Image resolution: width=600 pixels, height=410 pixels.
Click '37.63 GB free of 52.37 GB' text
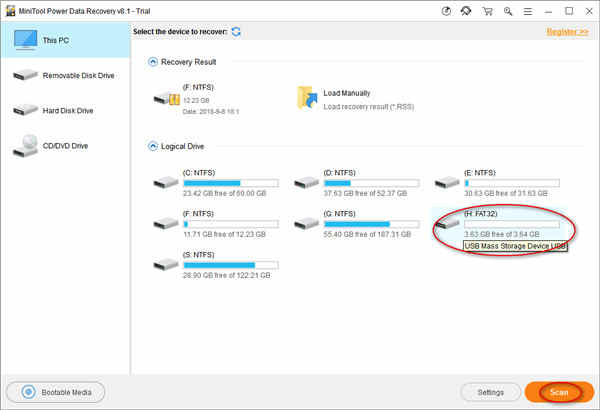click(365, 193)
